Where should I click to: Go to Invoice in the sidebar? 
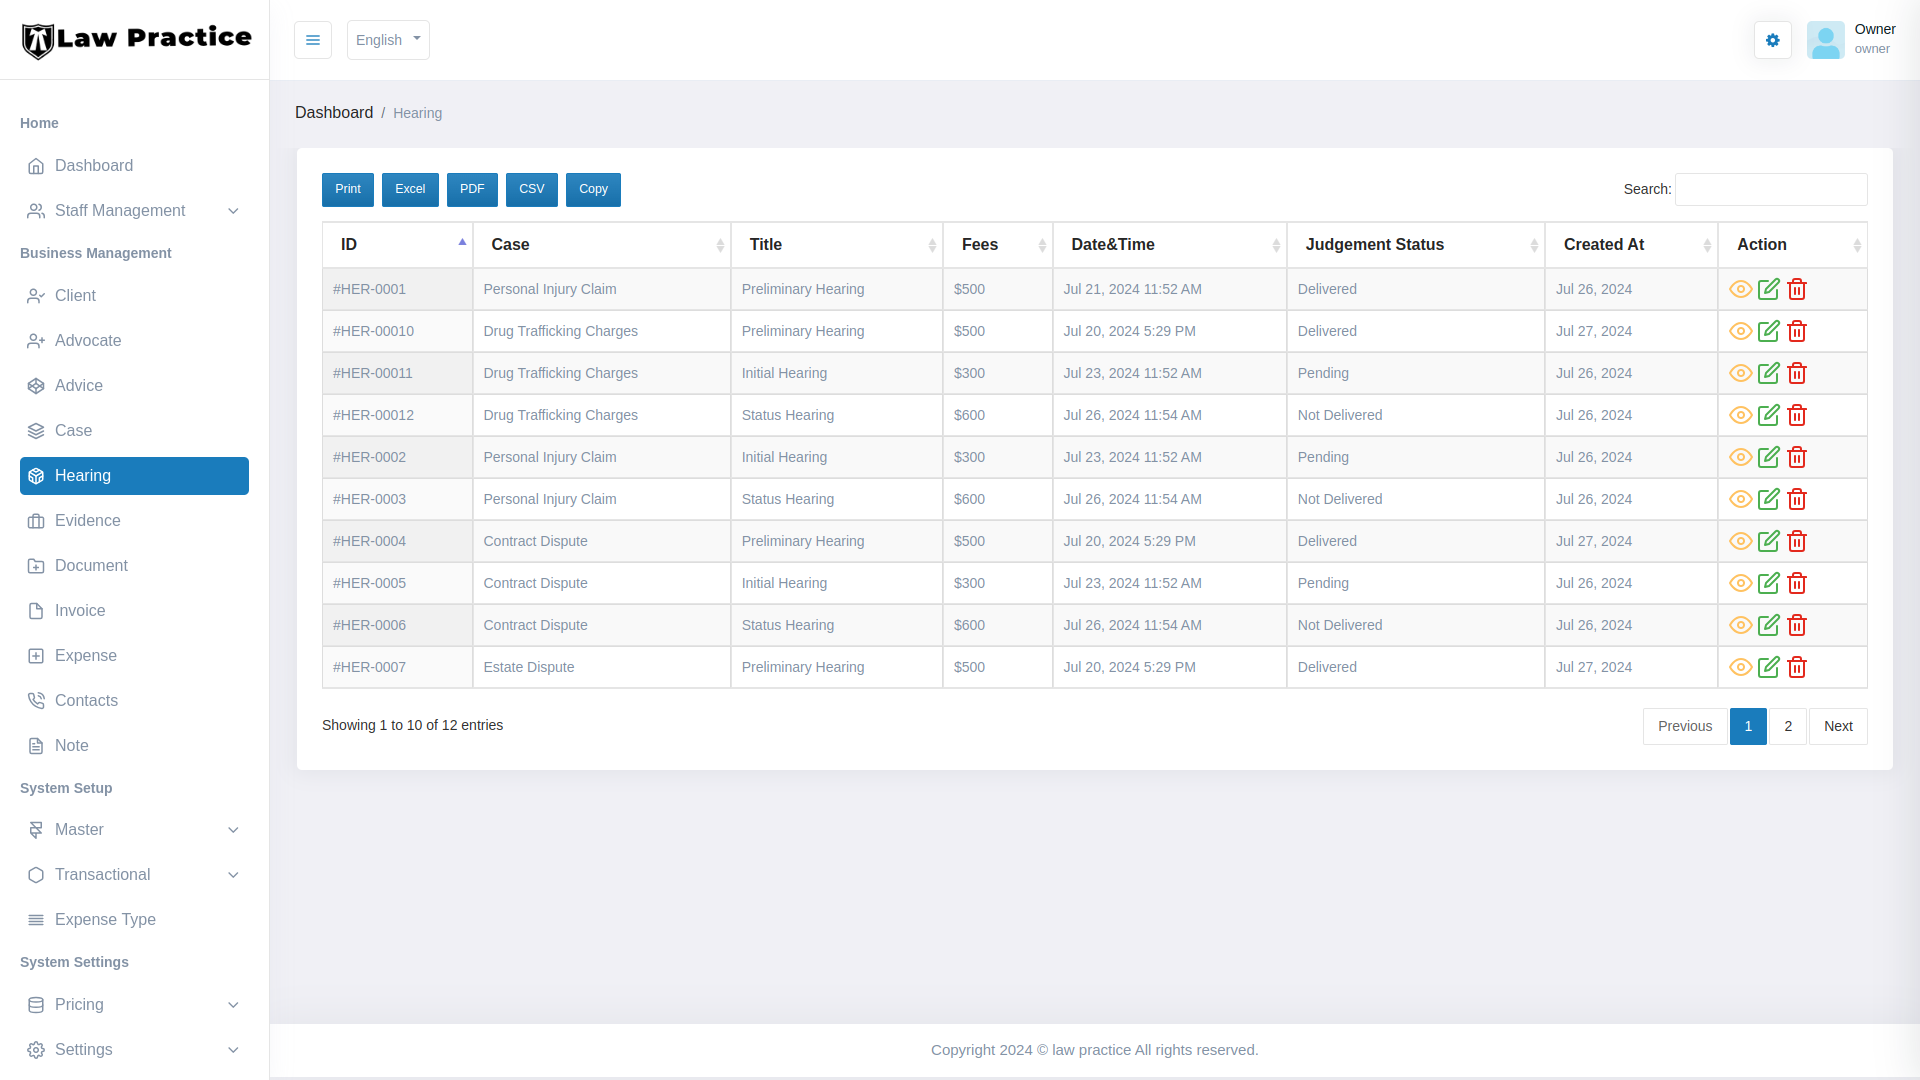[79, 611]
